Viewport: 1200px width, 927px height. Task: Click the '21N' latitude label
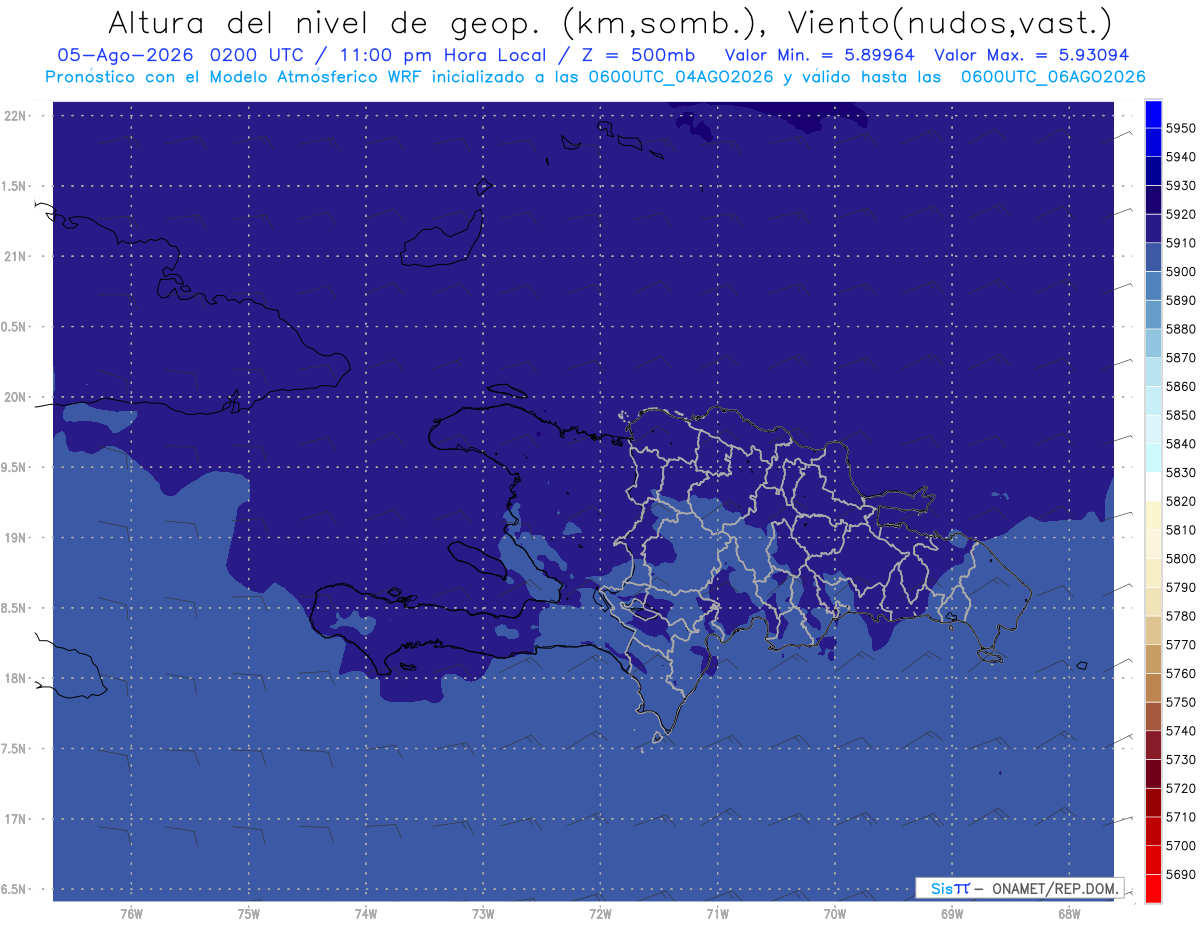[x=15, y=256]
